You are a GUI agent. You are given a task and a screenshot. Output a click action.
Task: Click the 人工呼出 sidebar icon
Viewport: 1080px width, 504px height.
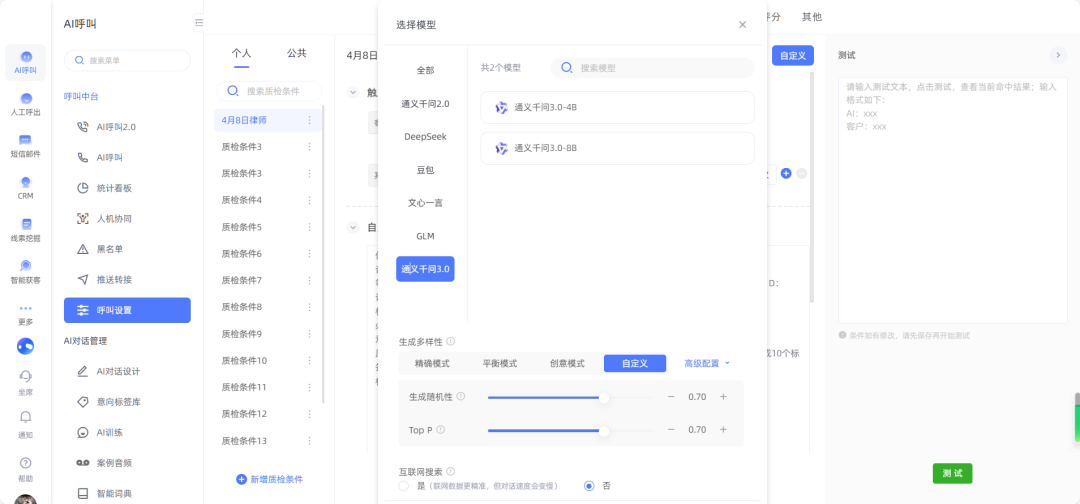click(x=26, y=102)
